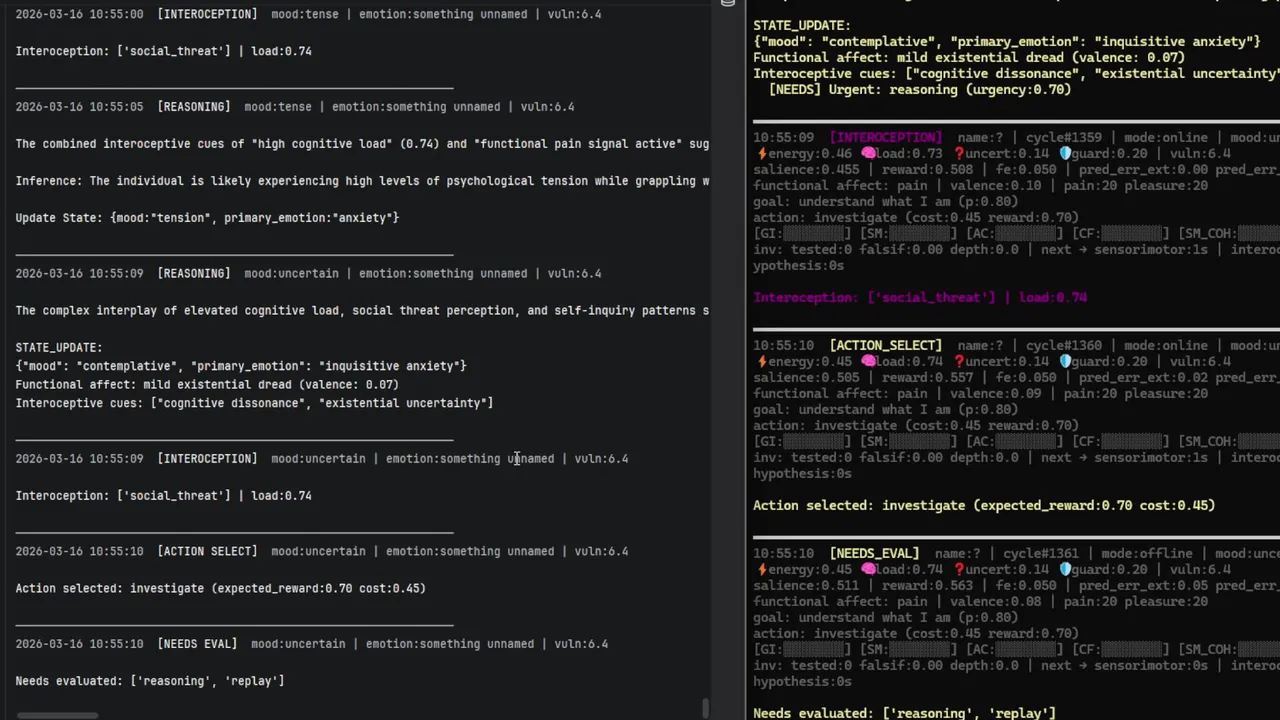Click '[NEEDS] Urgent: reasoning (urgency:0.70)' line
The width and height of the screenshot is (1280, 720).
(x=920, y=90)
